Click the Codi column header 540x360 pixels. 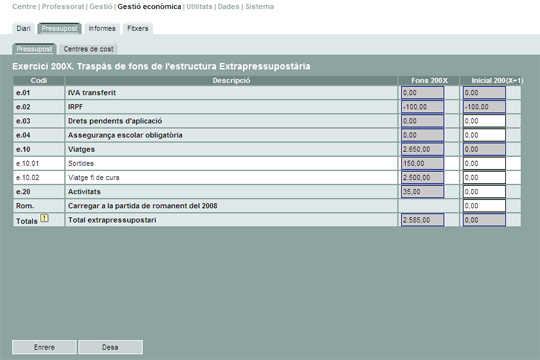[39, 81]
